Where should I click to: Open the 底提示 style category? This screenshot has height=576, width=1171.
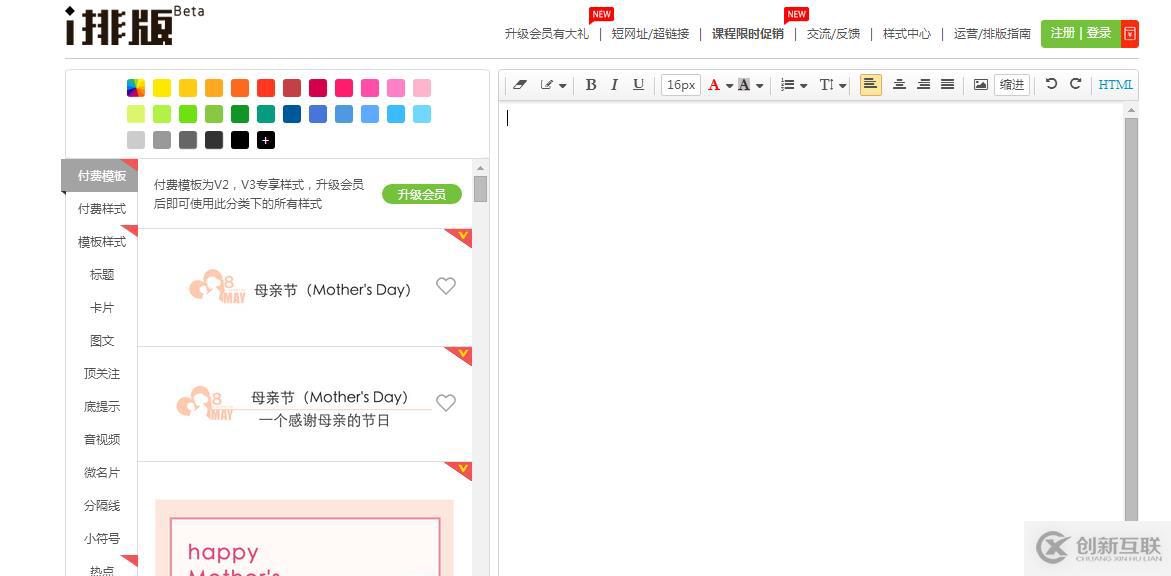click(102, 406)
